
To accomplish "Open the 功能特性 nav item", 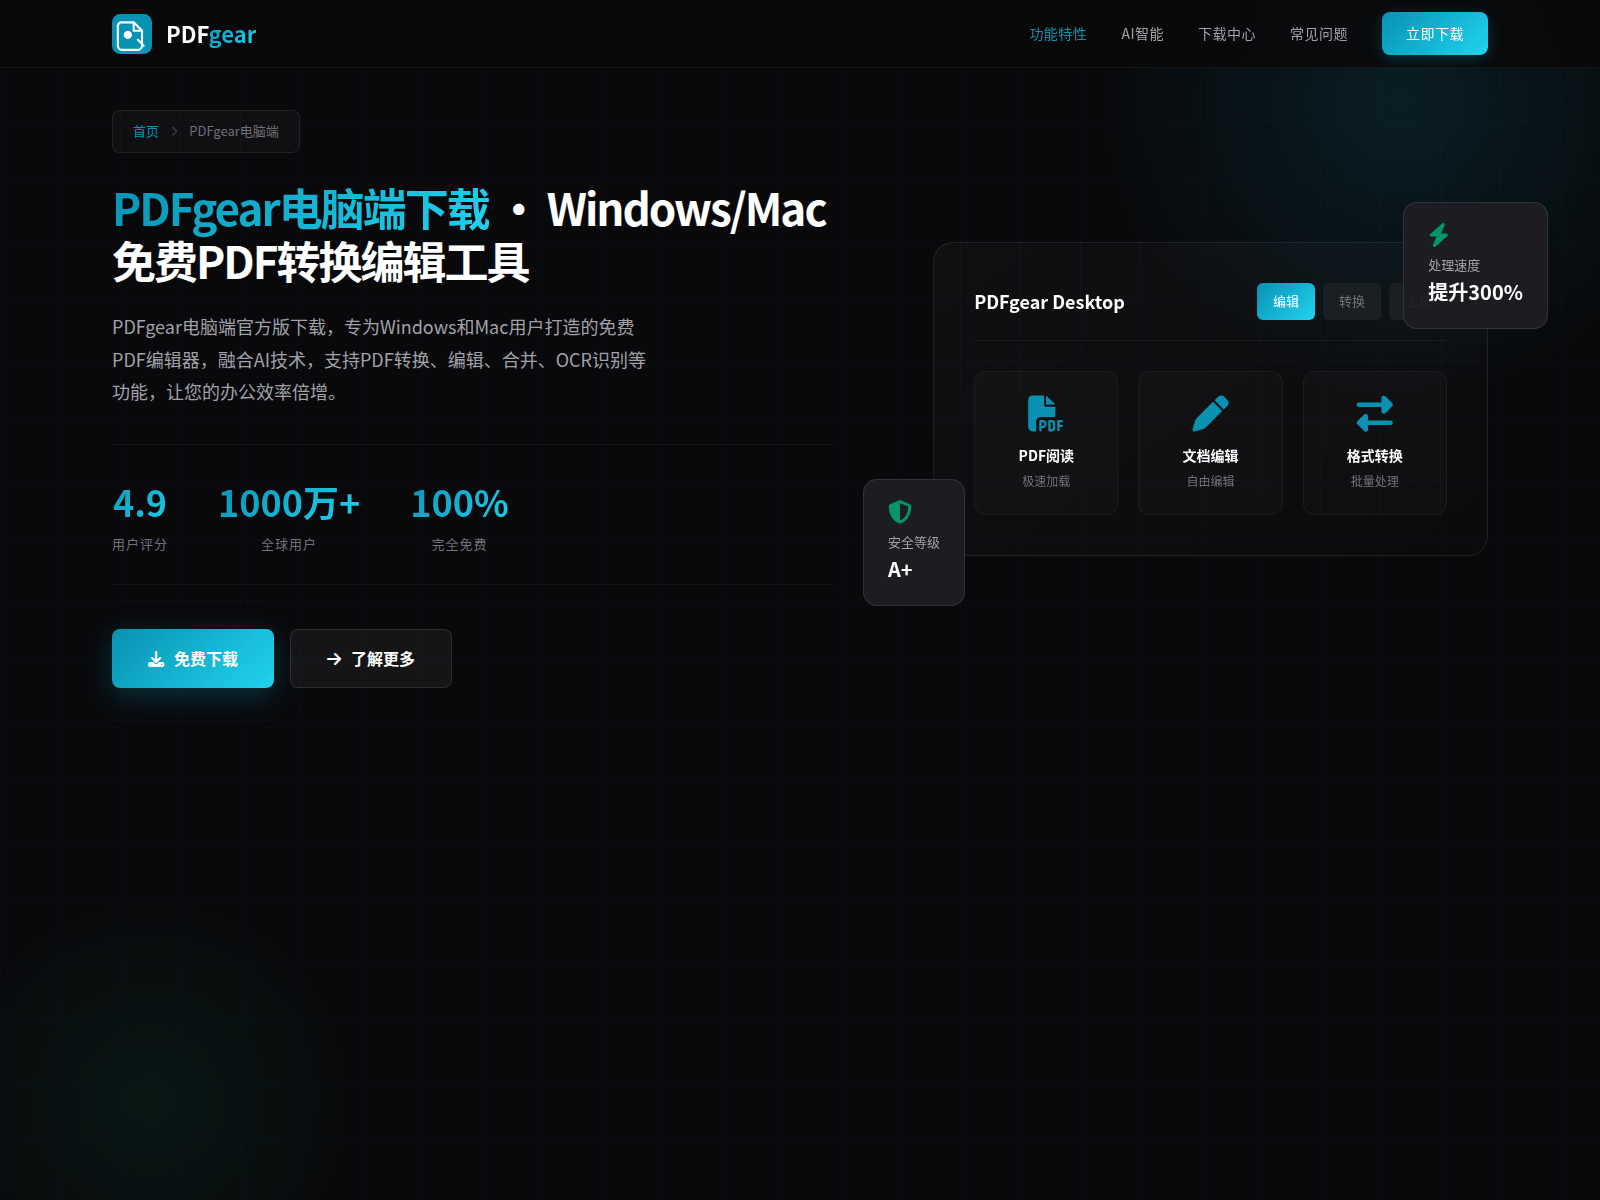I will (x=1058, y=34).
